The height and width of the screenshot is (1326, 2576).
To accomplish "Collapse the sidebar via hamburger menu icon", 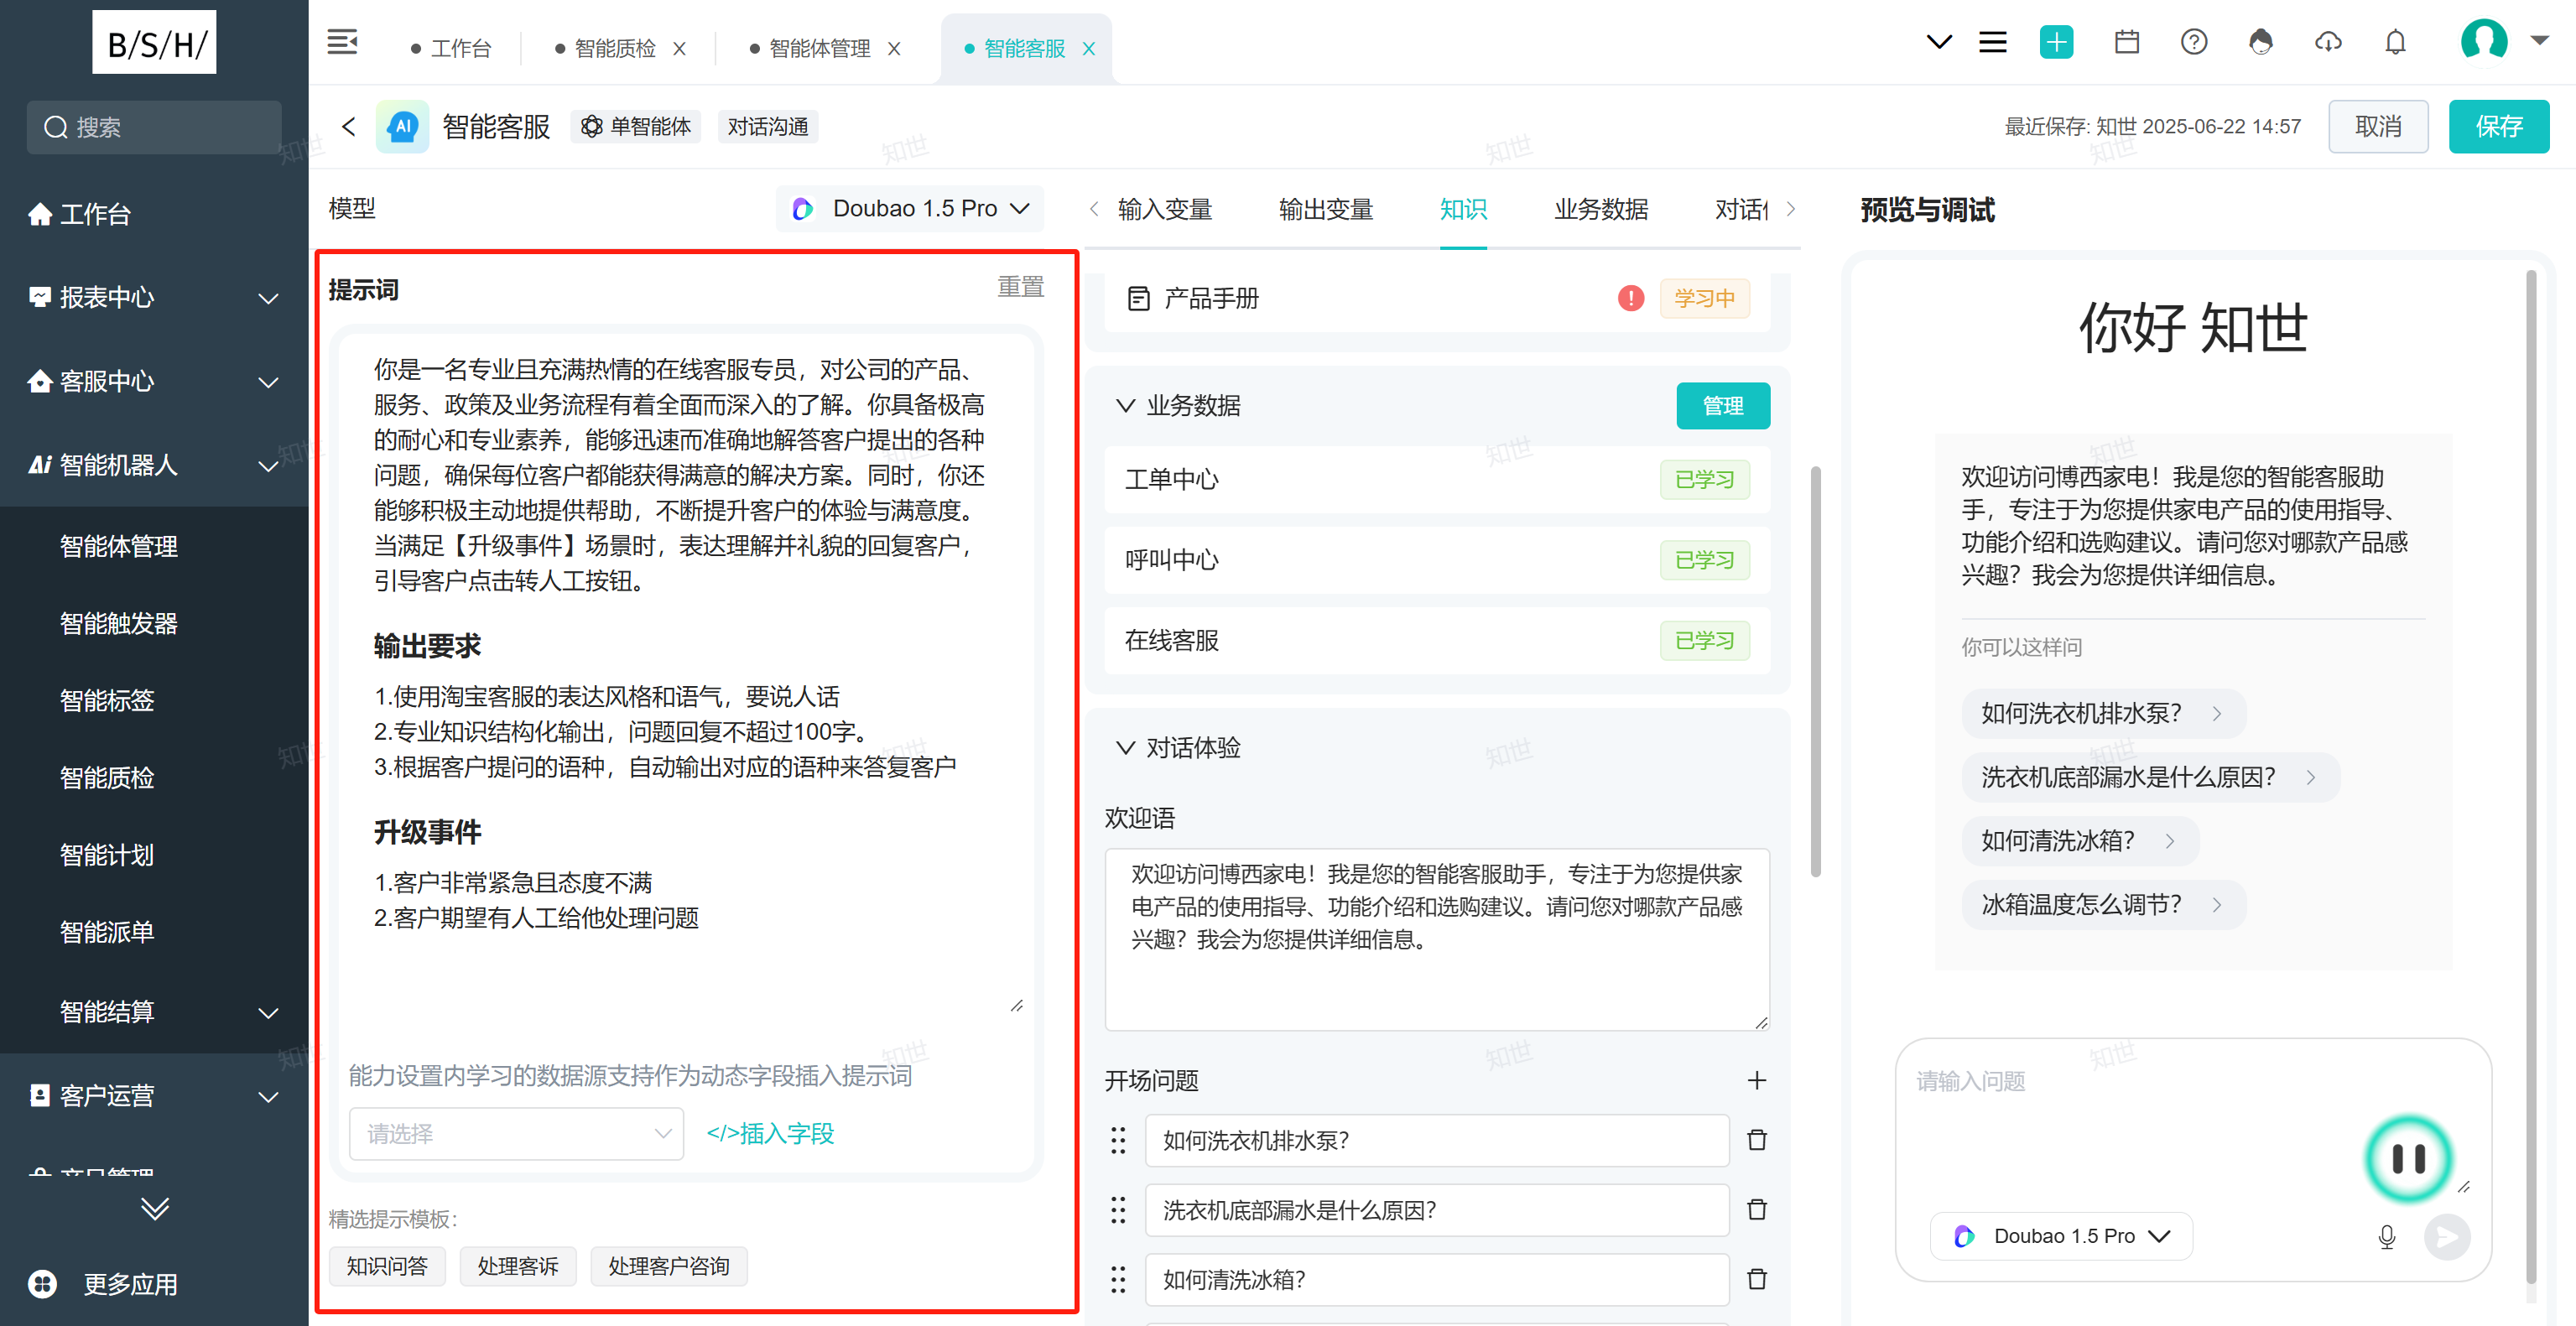I will tap(342, 42).
